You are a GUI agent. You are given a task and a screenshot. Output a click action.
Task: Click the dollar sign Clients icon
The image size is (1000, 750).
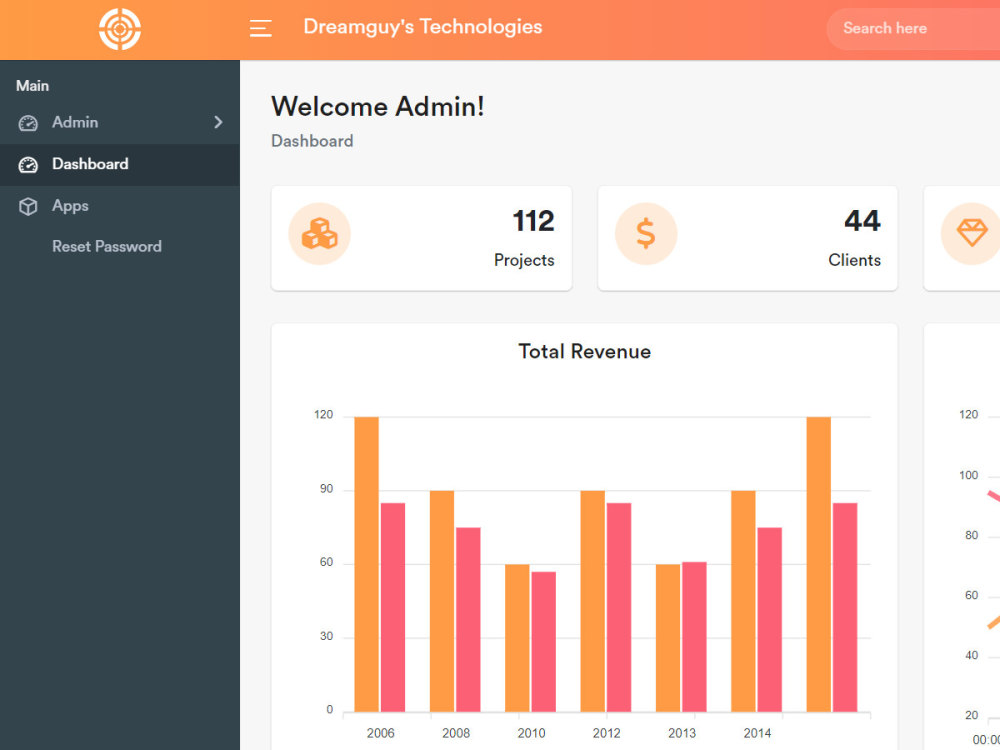coord(646,234)
